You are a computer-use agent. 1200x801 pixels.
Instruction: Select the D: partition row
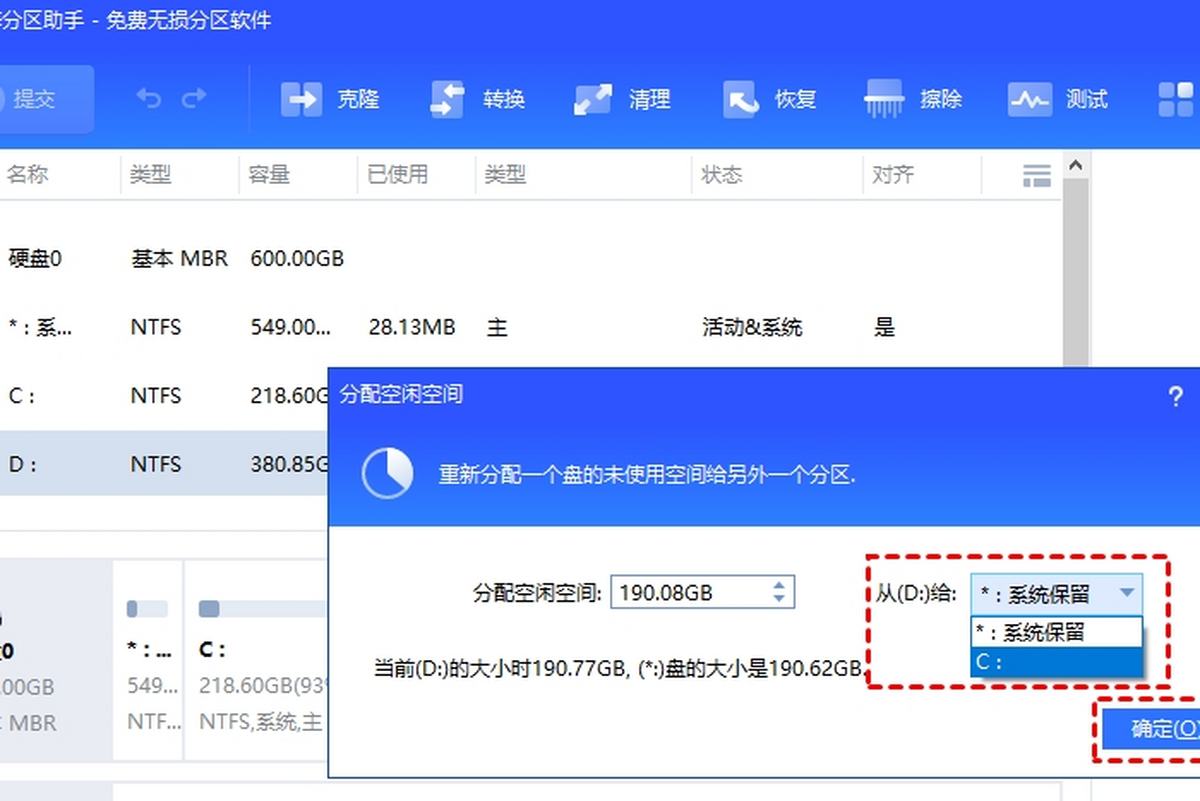164,464
